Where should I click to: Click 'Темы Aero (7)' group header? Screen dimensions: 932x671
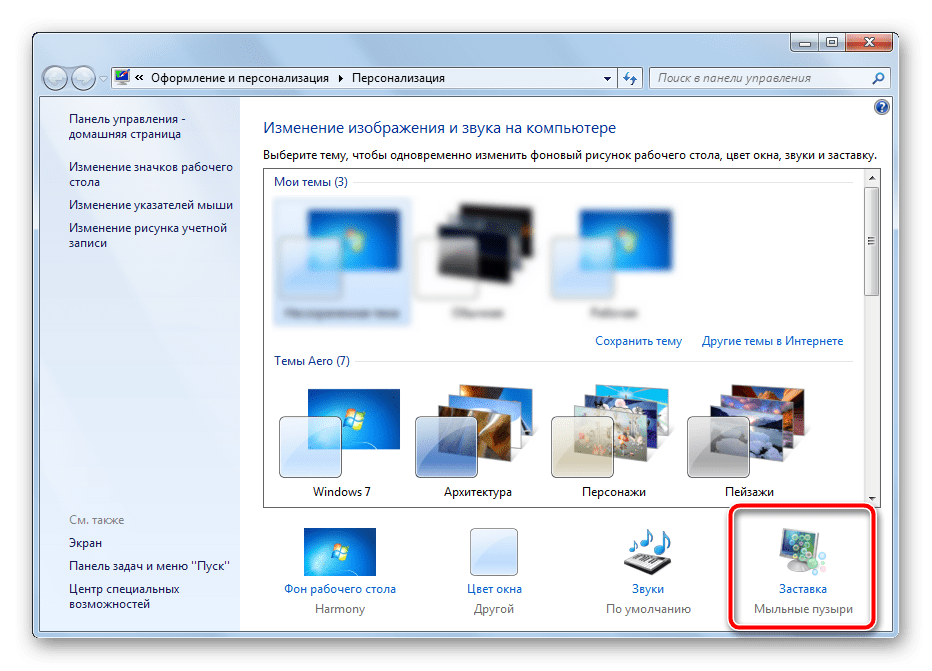click(x=311, y=361)
